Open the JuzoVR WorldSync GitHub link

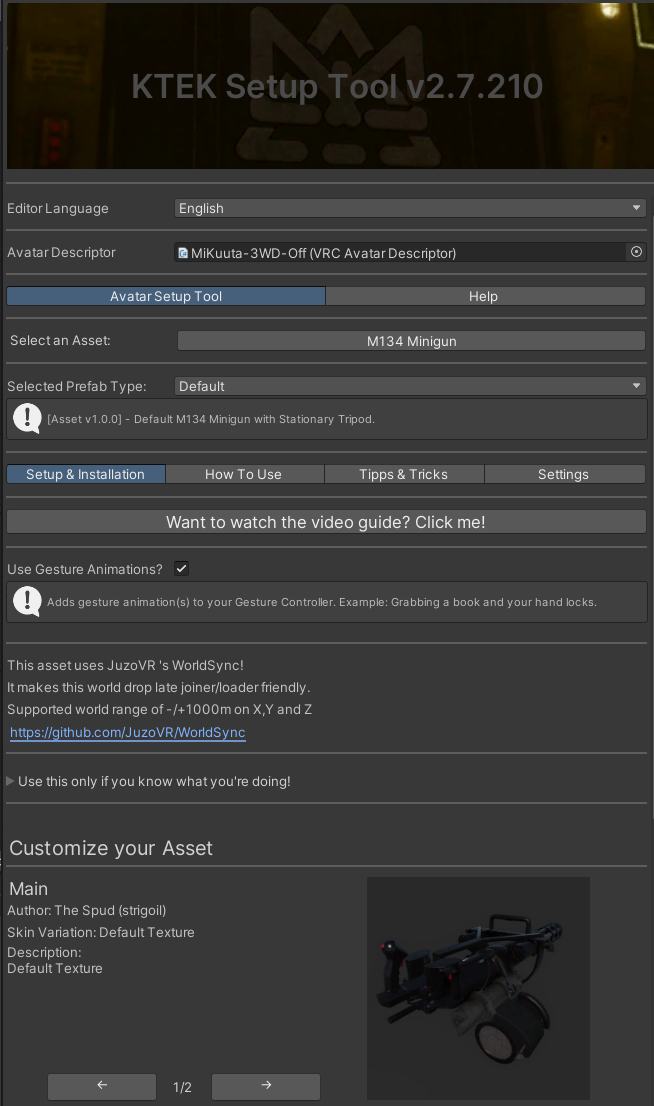coord(128,733)
